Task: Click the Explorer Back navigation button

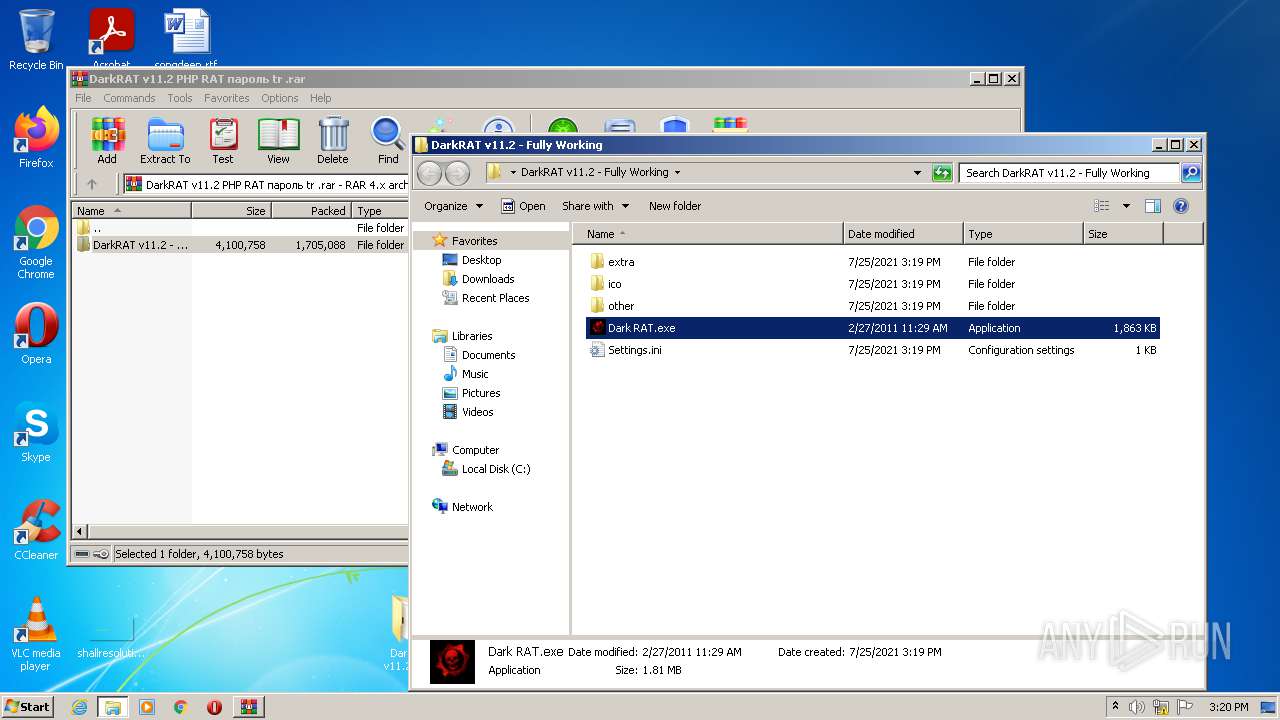Action: [429, 173]
